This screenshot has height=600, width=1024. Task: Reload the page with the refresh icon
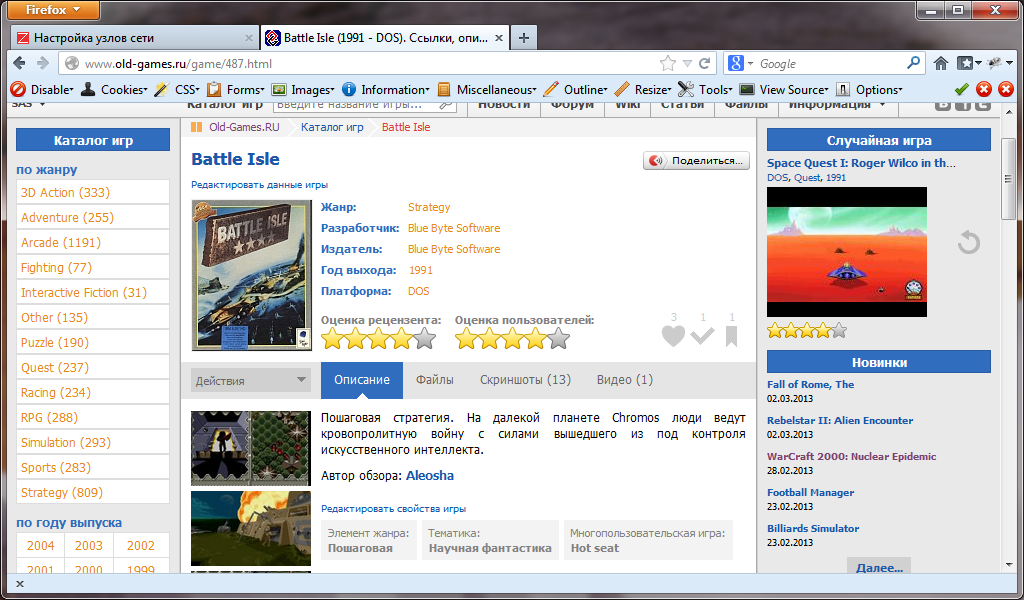pyautogui.click(x=704, y=63)
